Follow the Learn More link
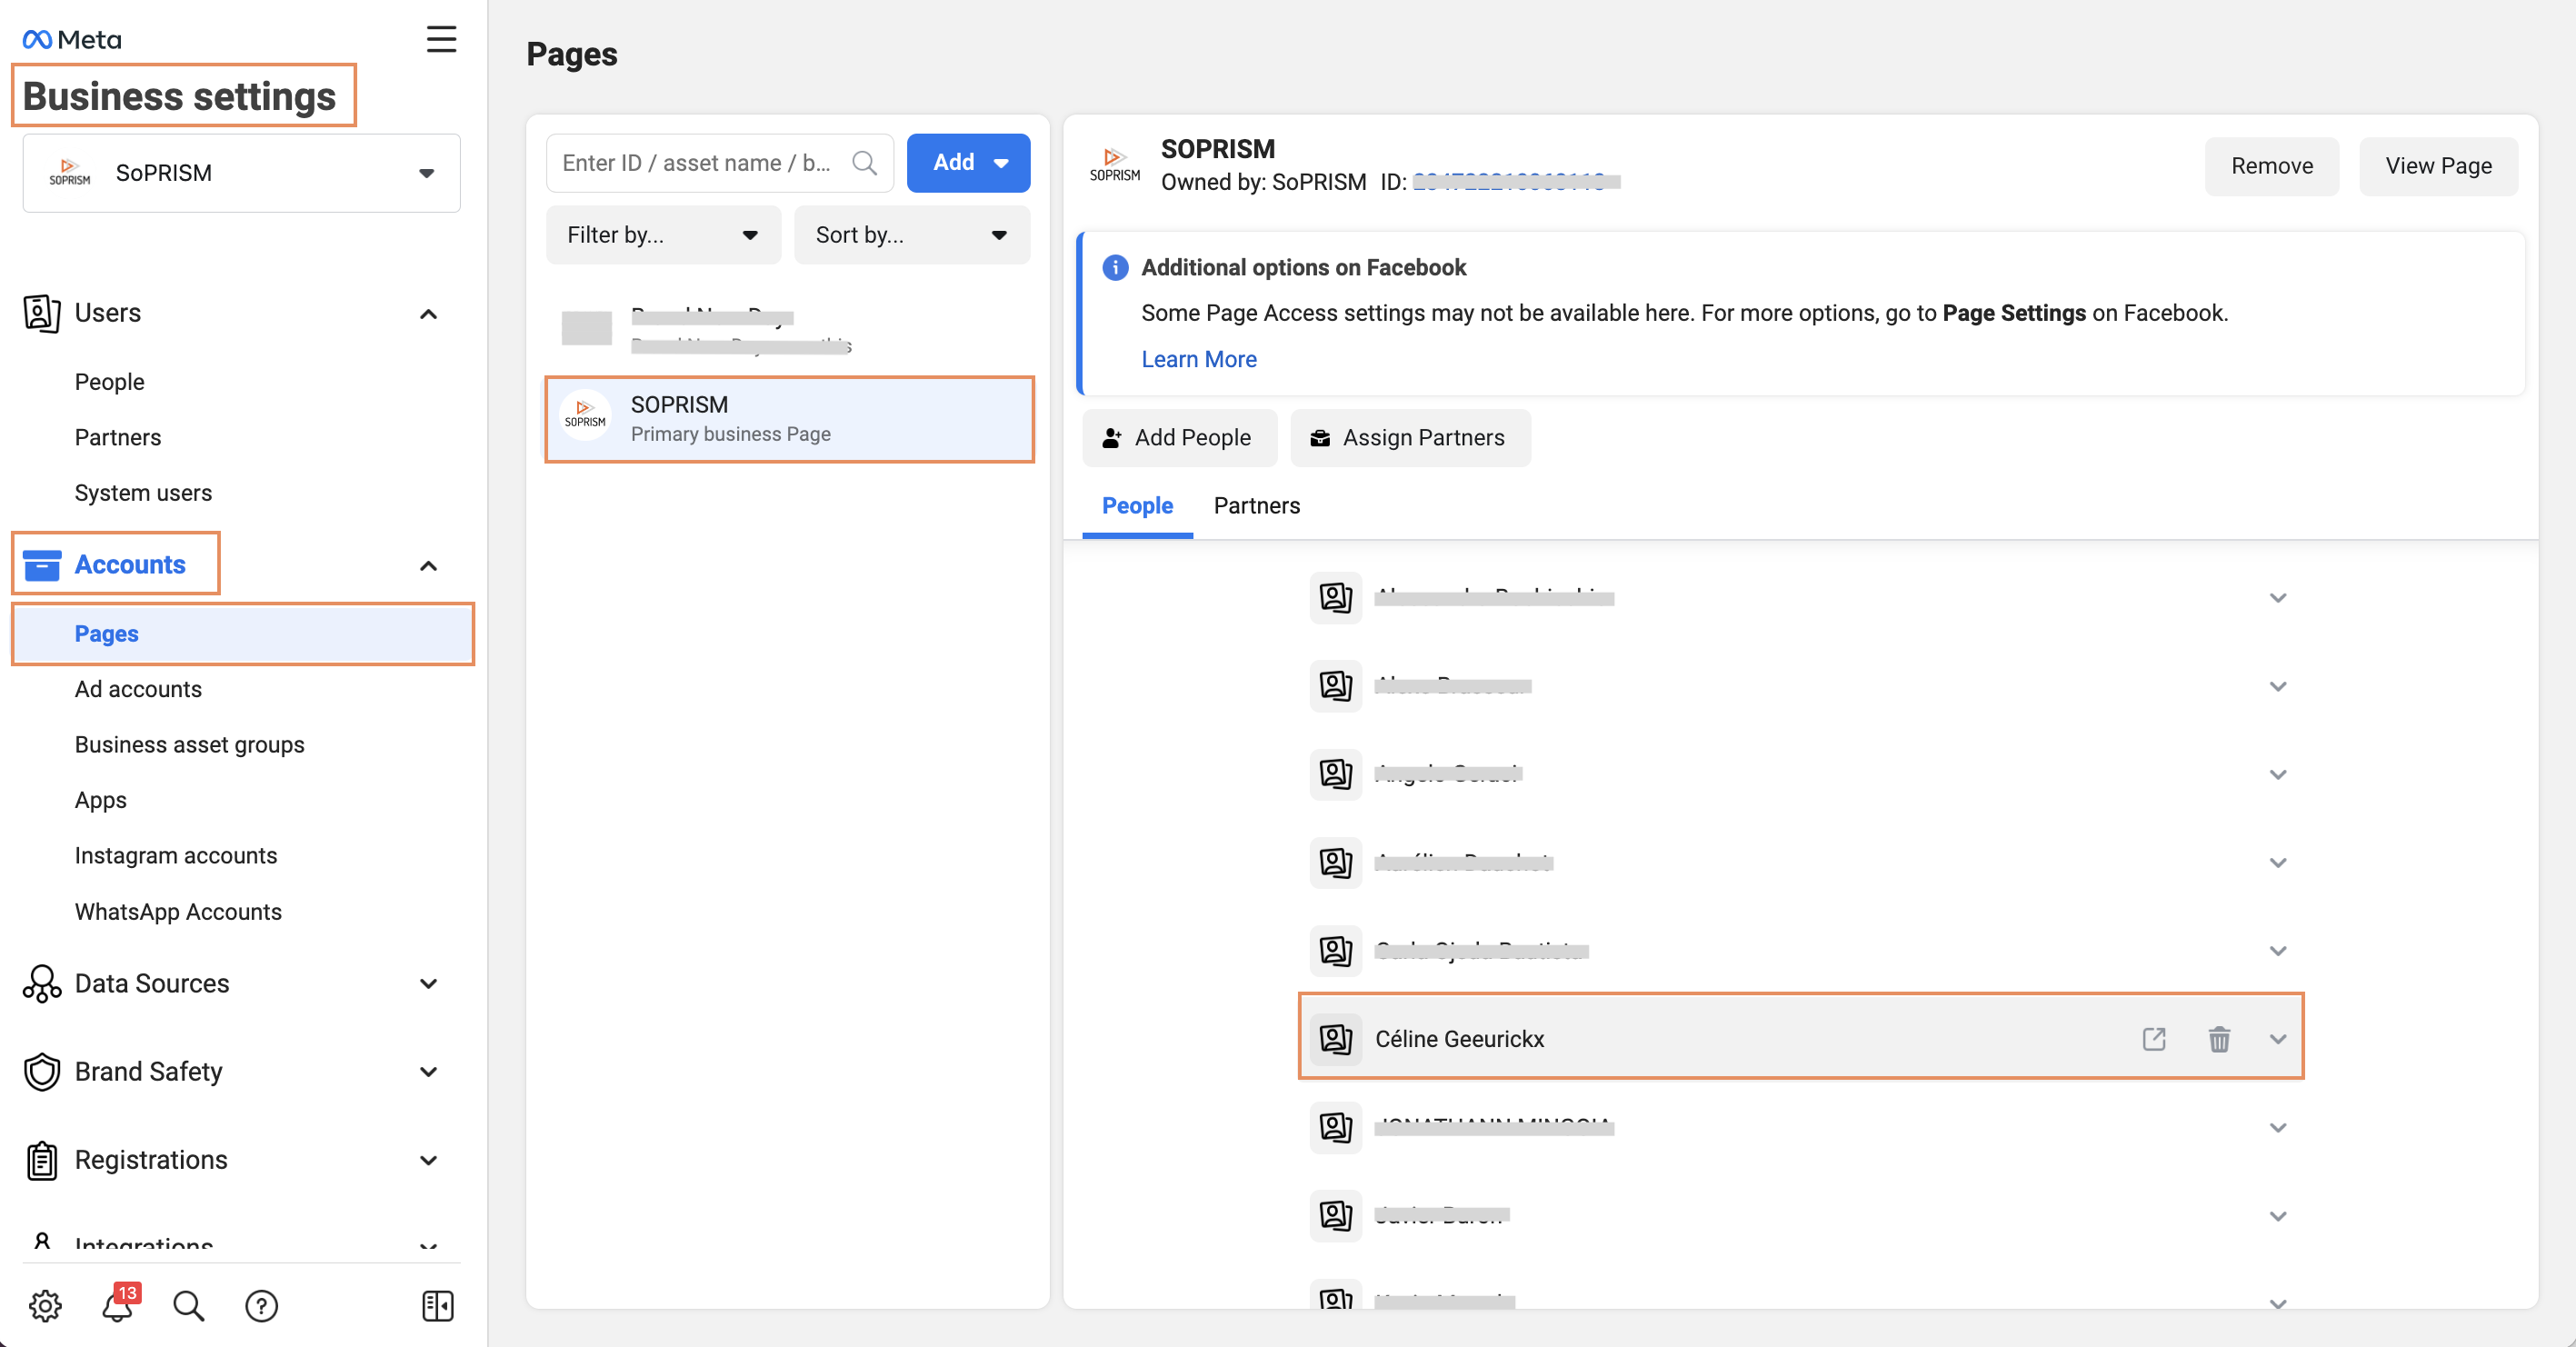Viewport: 2576px width, 1347px height. click(1199, 359)
